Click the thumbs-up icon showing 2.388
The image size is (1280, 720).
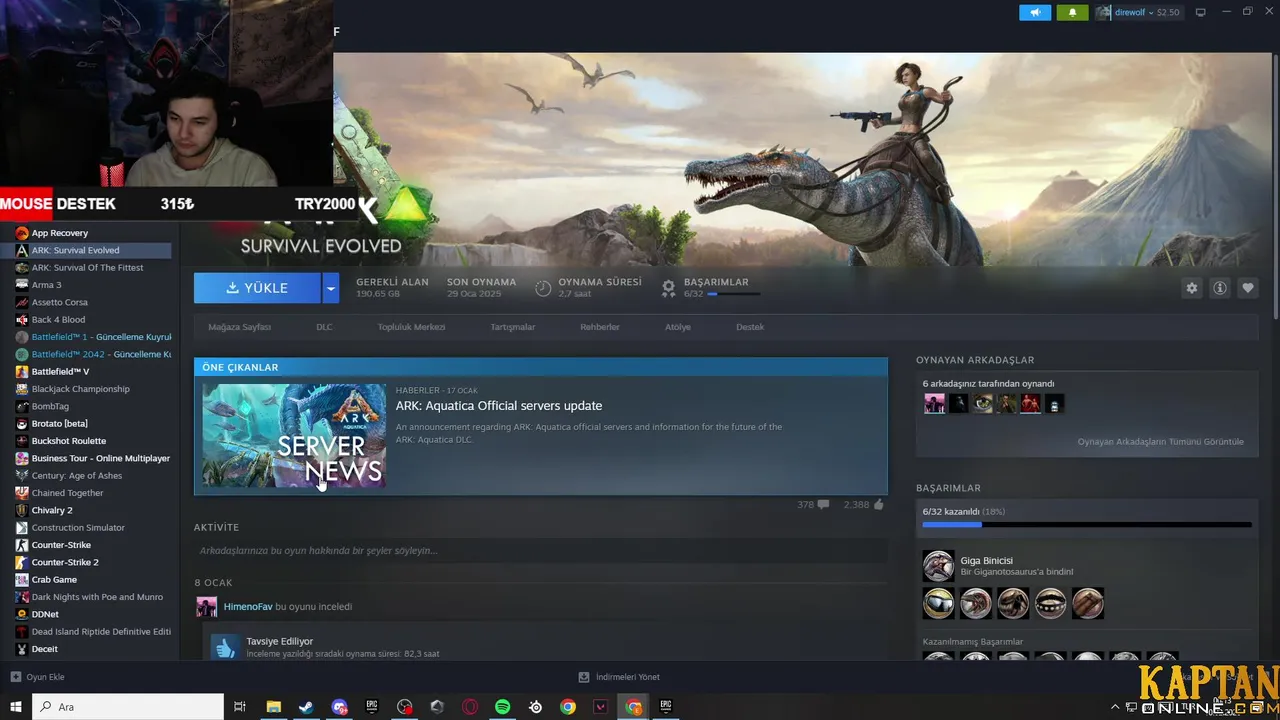[x=879, y=505]
